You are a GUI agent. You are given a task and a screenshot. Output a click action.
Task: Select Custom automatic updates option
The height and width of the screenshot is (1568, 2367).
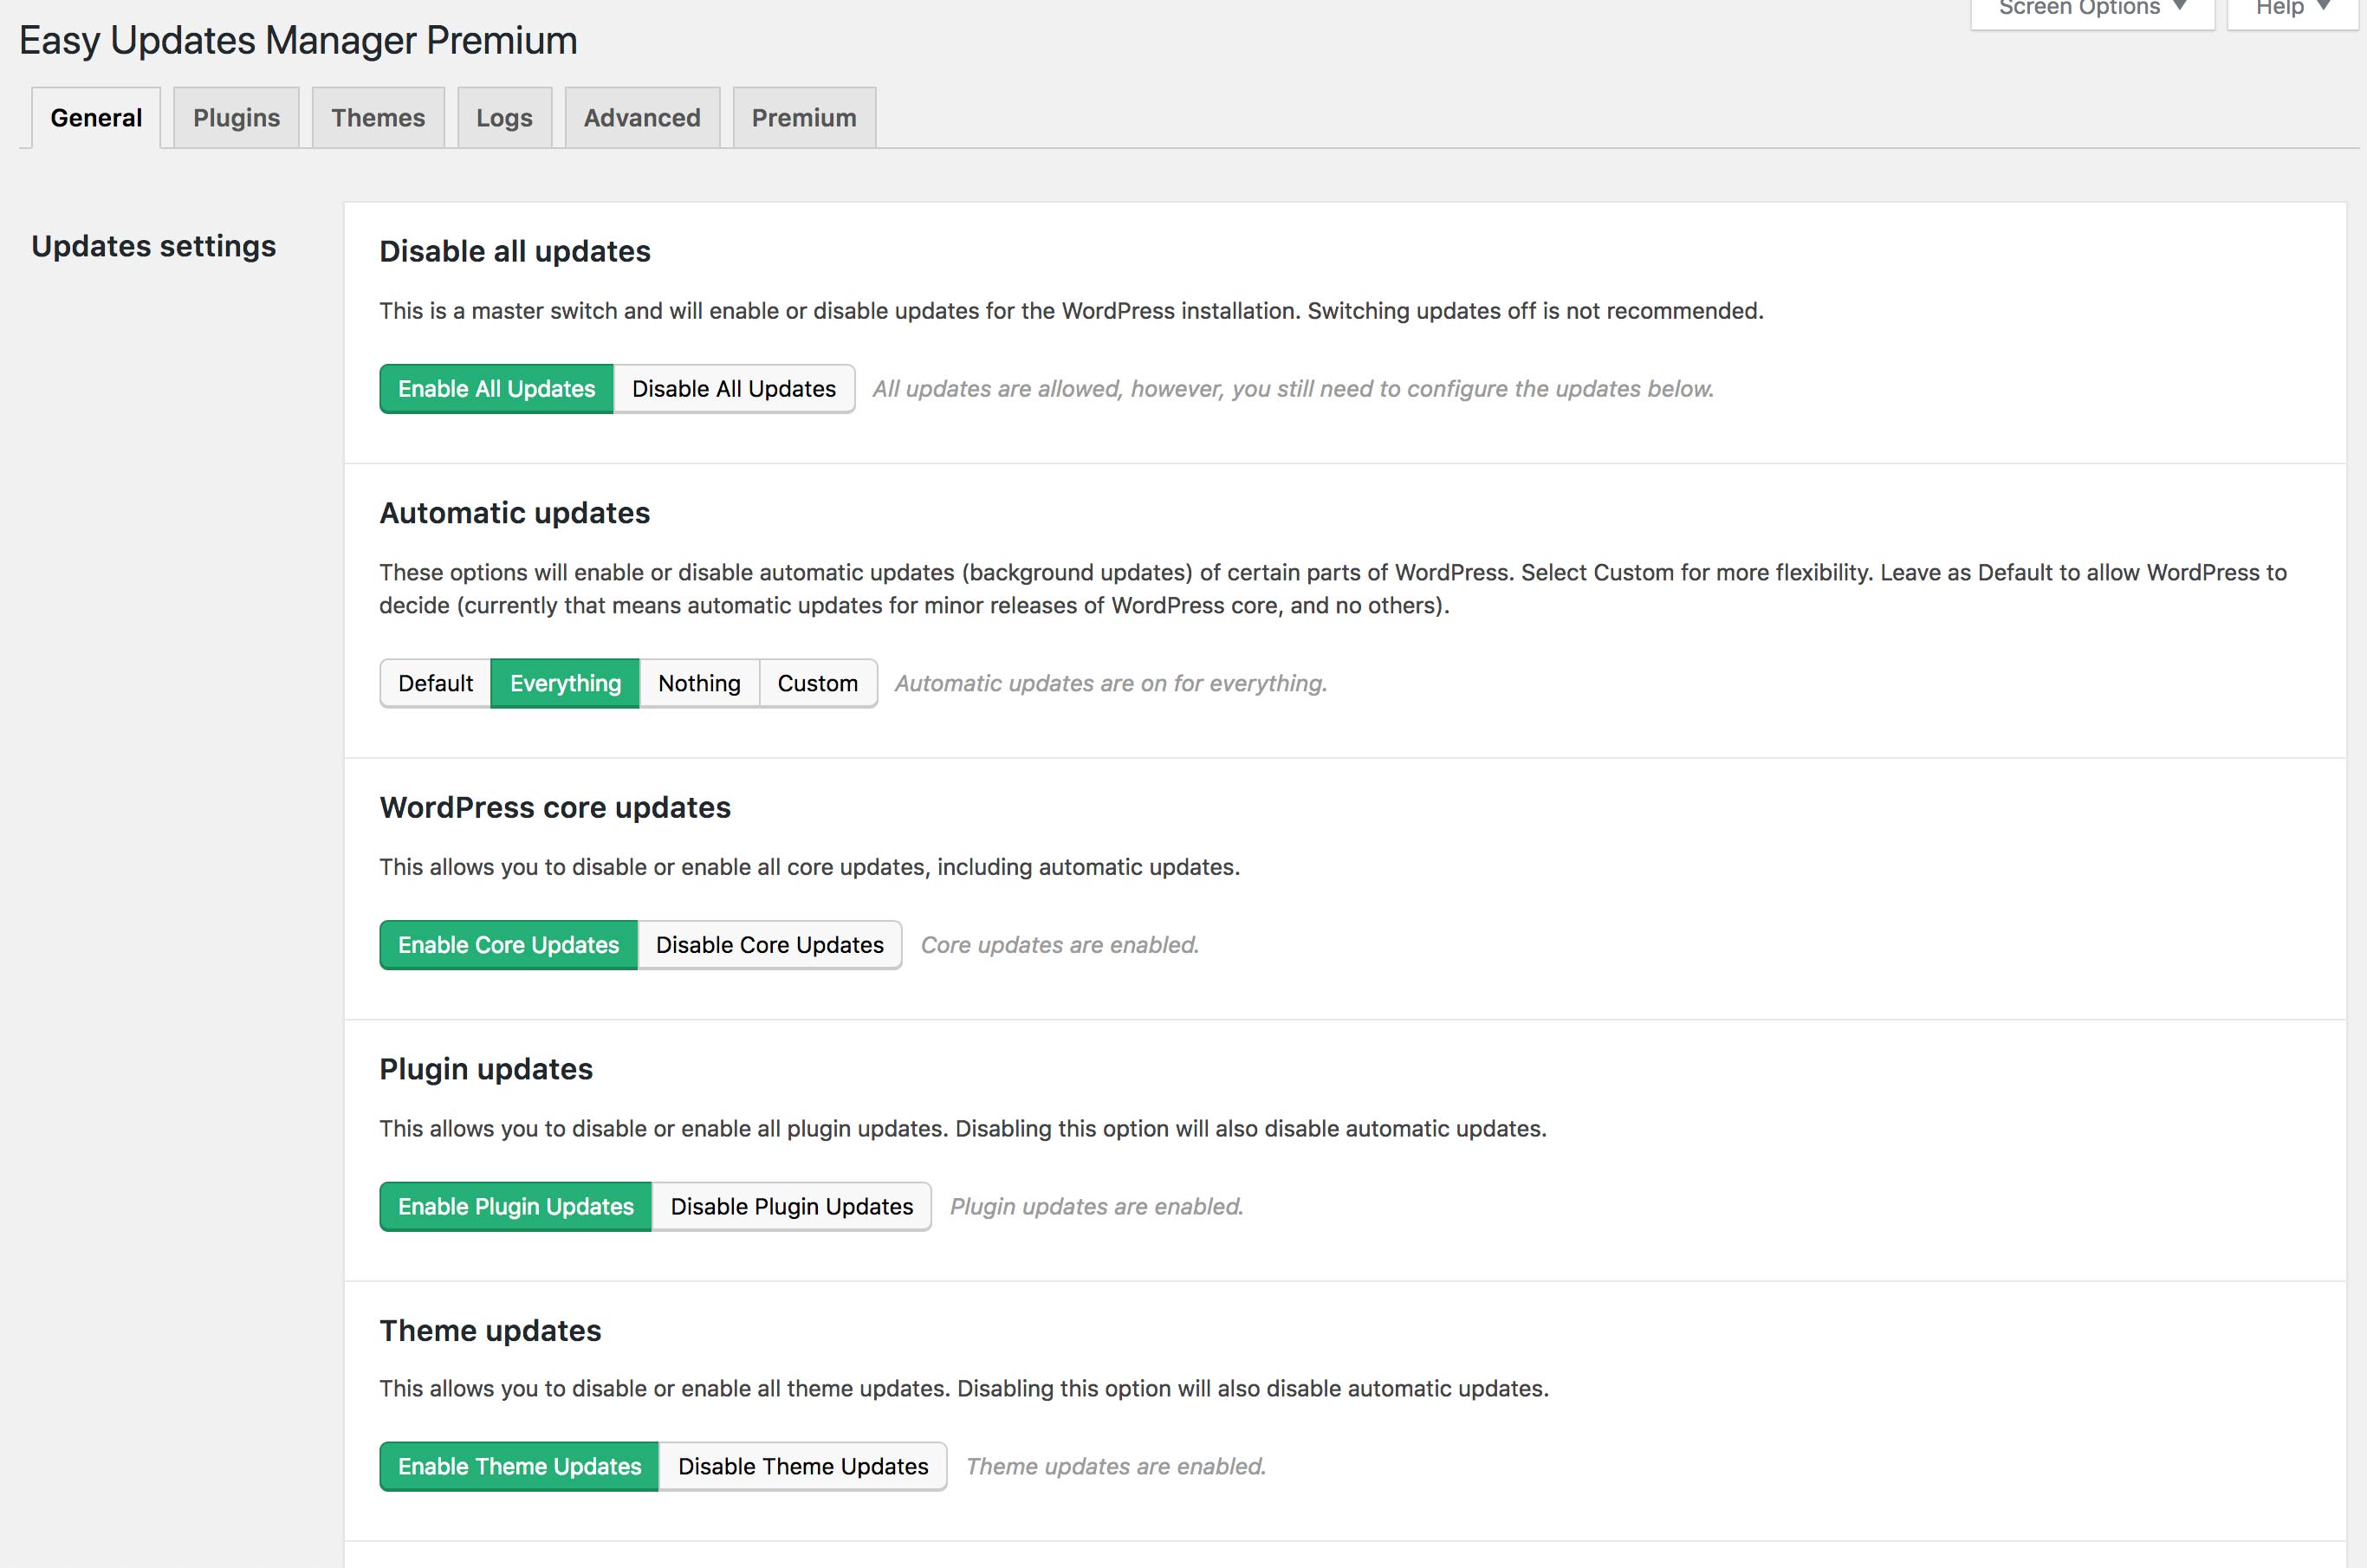coord(817,683)
